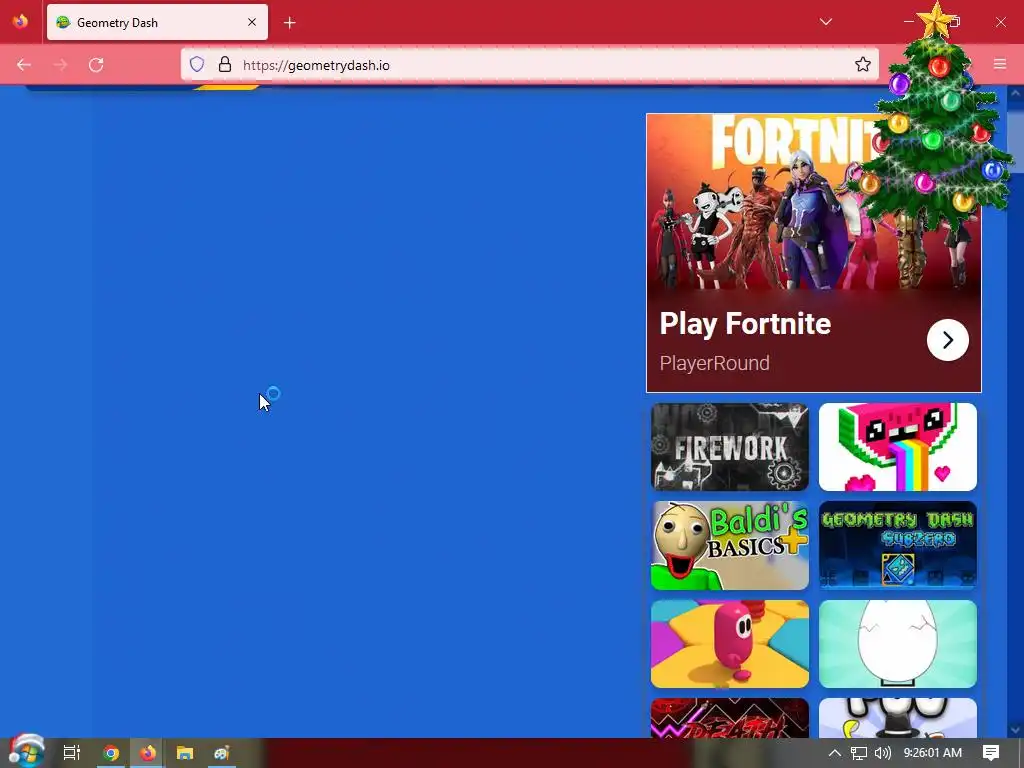The height and width of the screenshot is (768, 1024).
Task: Open the cracked egg game thumbnail
Action: 897,644
